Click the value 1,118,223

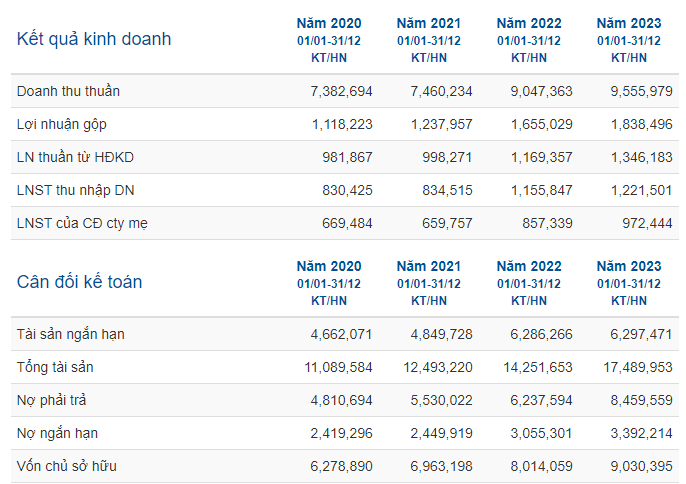coord(342,125)
